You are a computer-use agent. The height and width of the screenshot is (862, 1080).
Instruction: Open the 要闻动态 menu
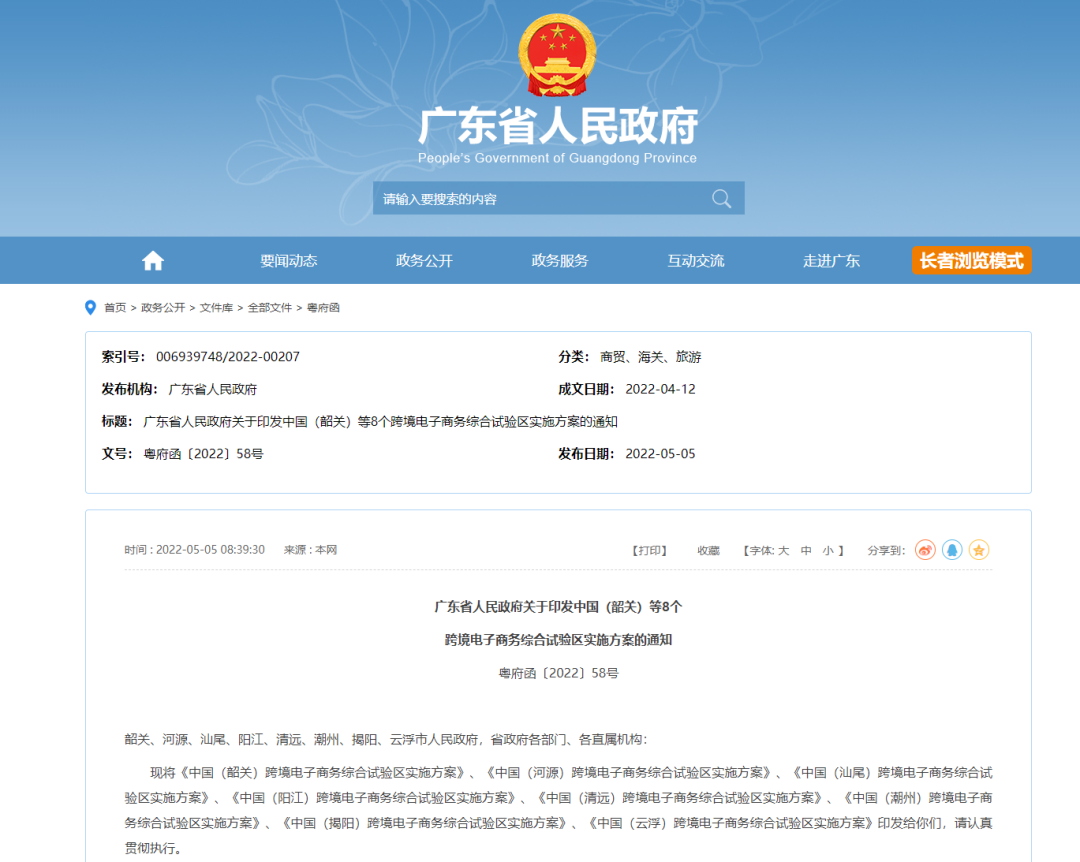click(289, 261)
